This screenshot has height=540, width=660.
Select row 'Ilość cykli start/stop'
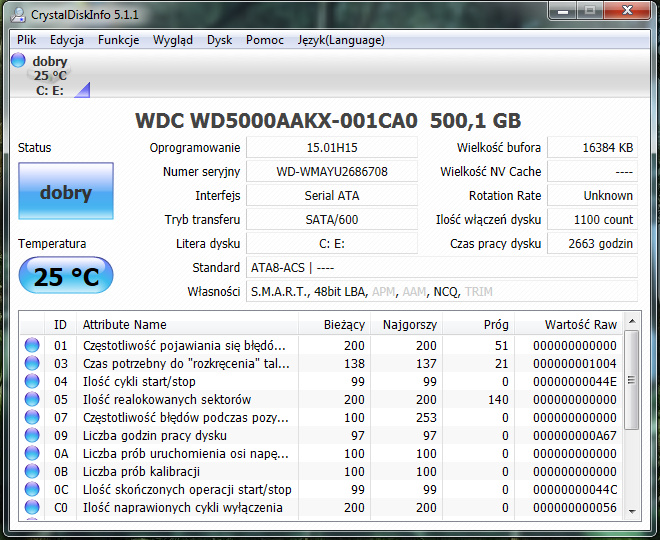pos(321,381)
